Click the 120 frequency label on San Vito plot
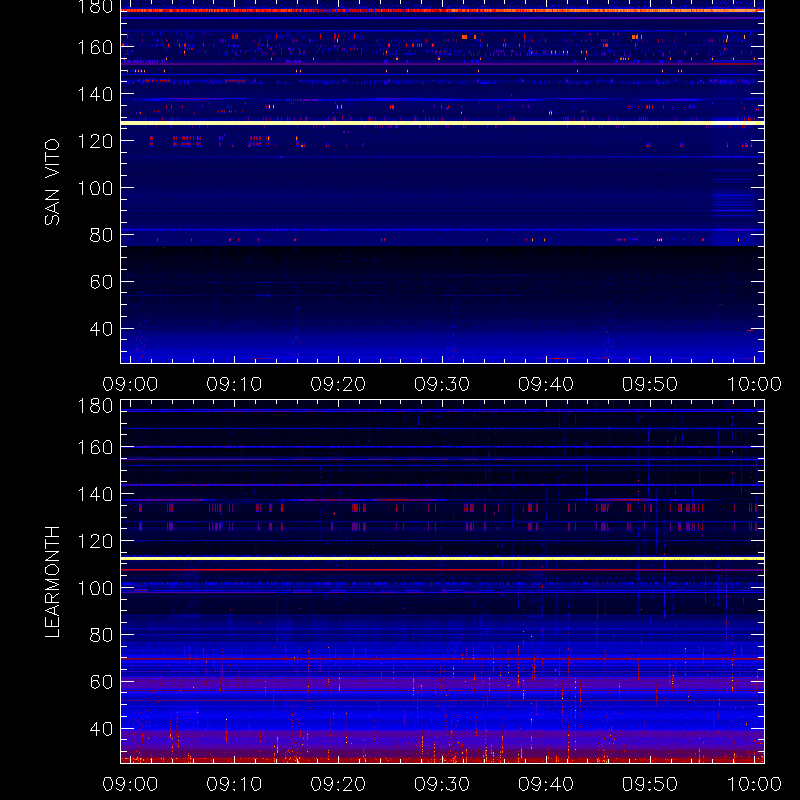Screen dimensions: 800x800 (x=95, y=141)
